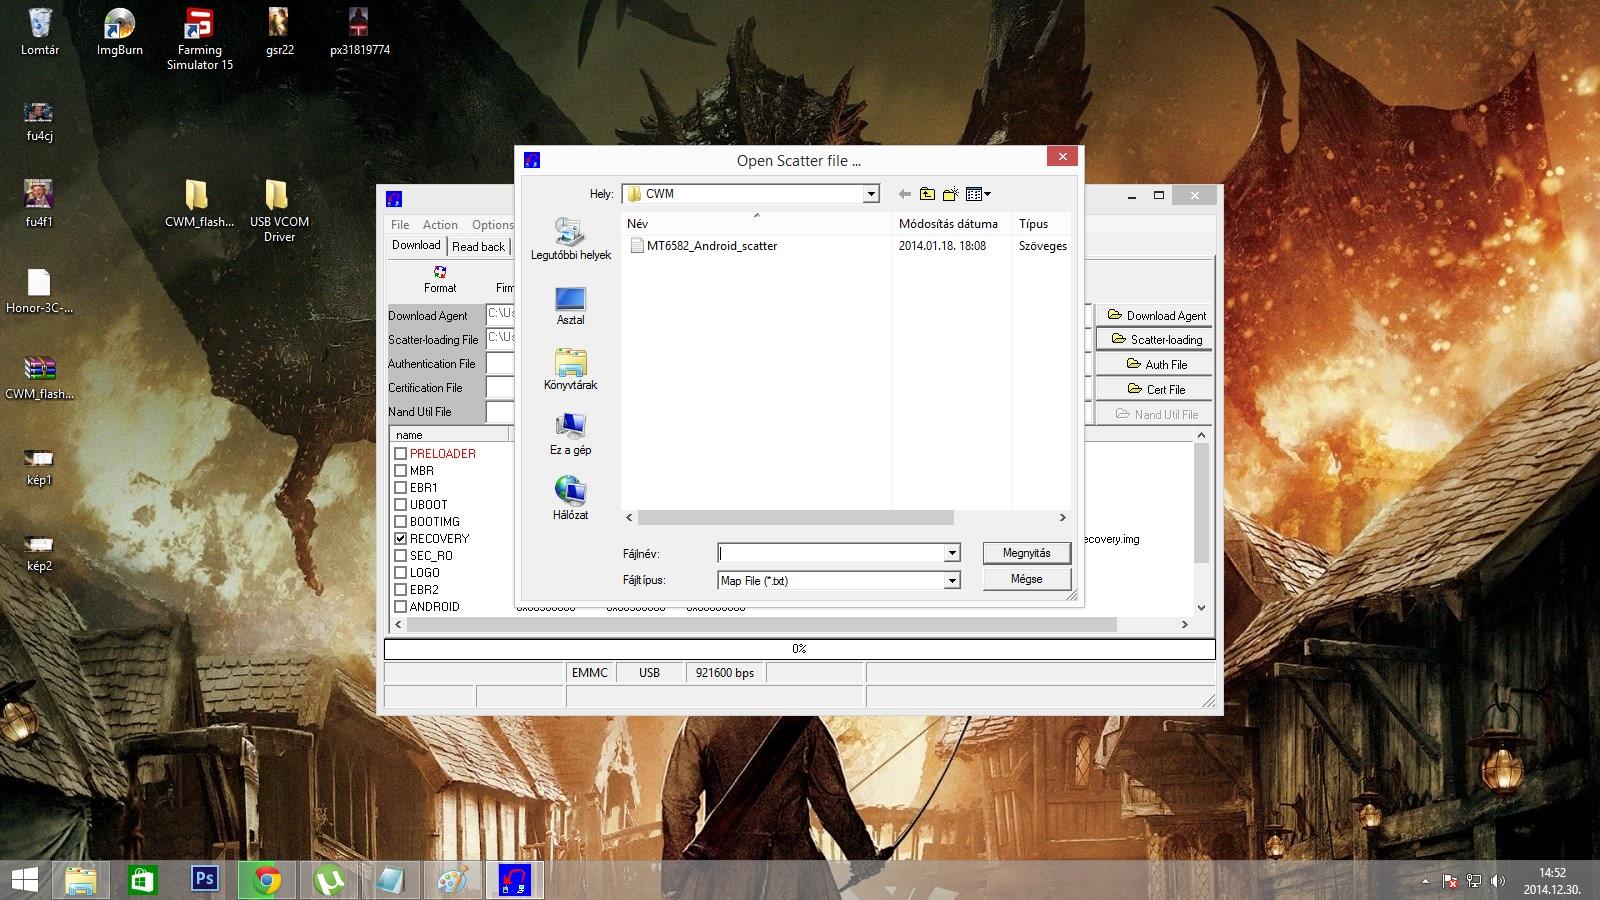Open Hálózat in the places sidebar
Image resolution: width=1600 pixels, height=900 pixels.
(570, 499)
